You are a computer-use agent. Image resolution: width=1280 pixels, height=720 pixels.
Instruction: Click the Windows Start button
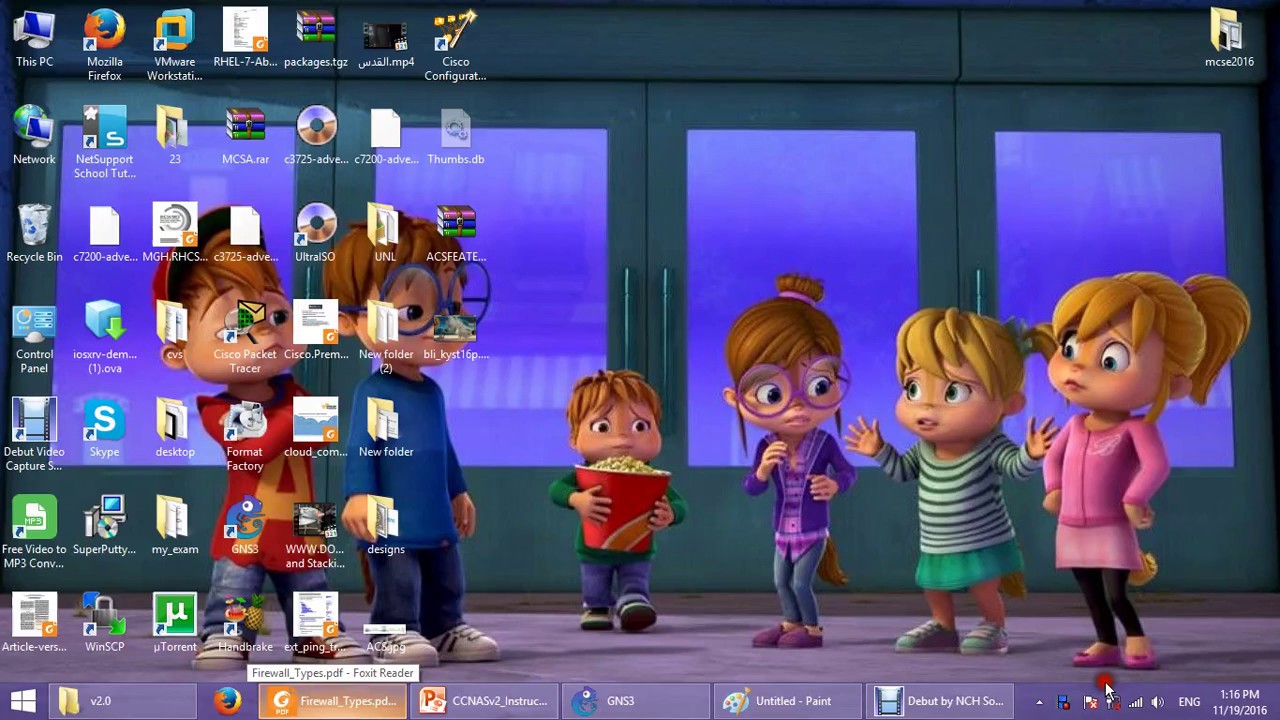(x=23, y=701)
